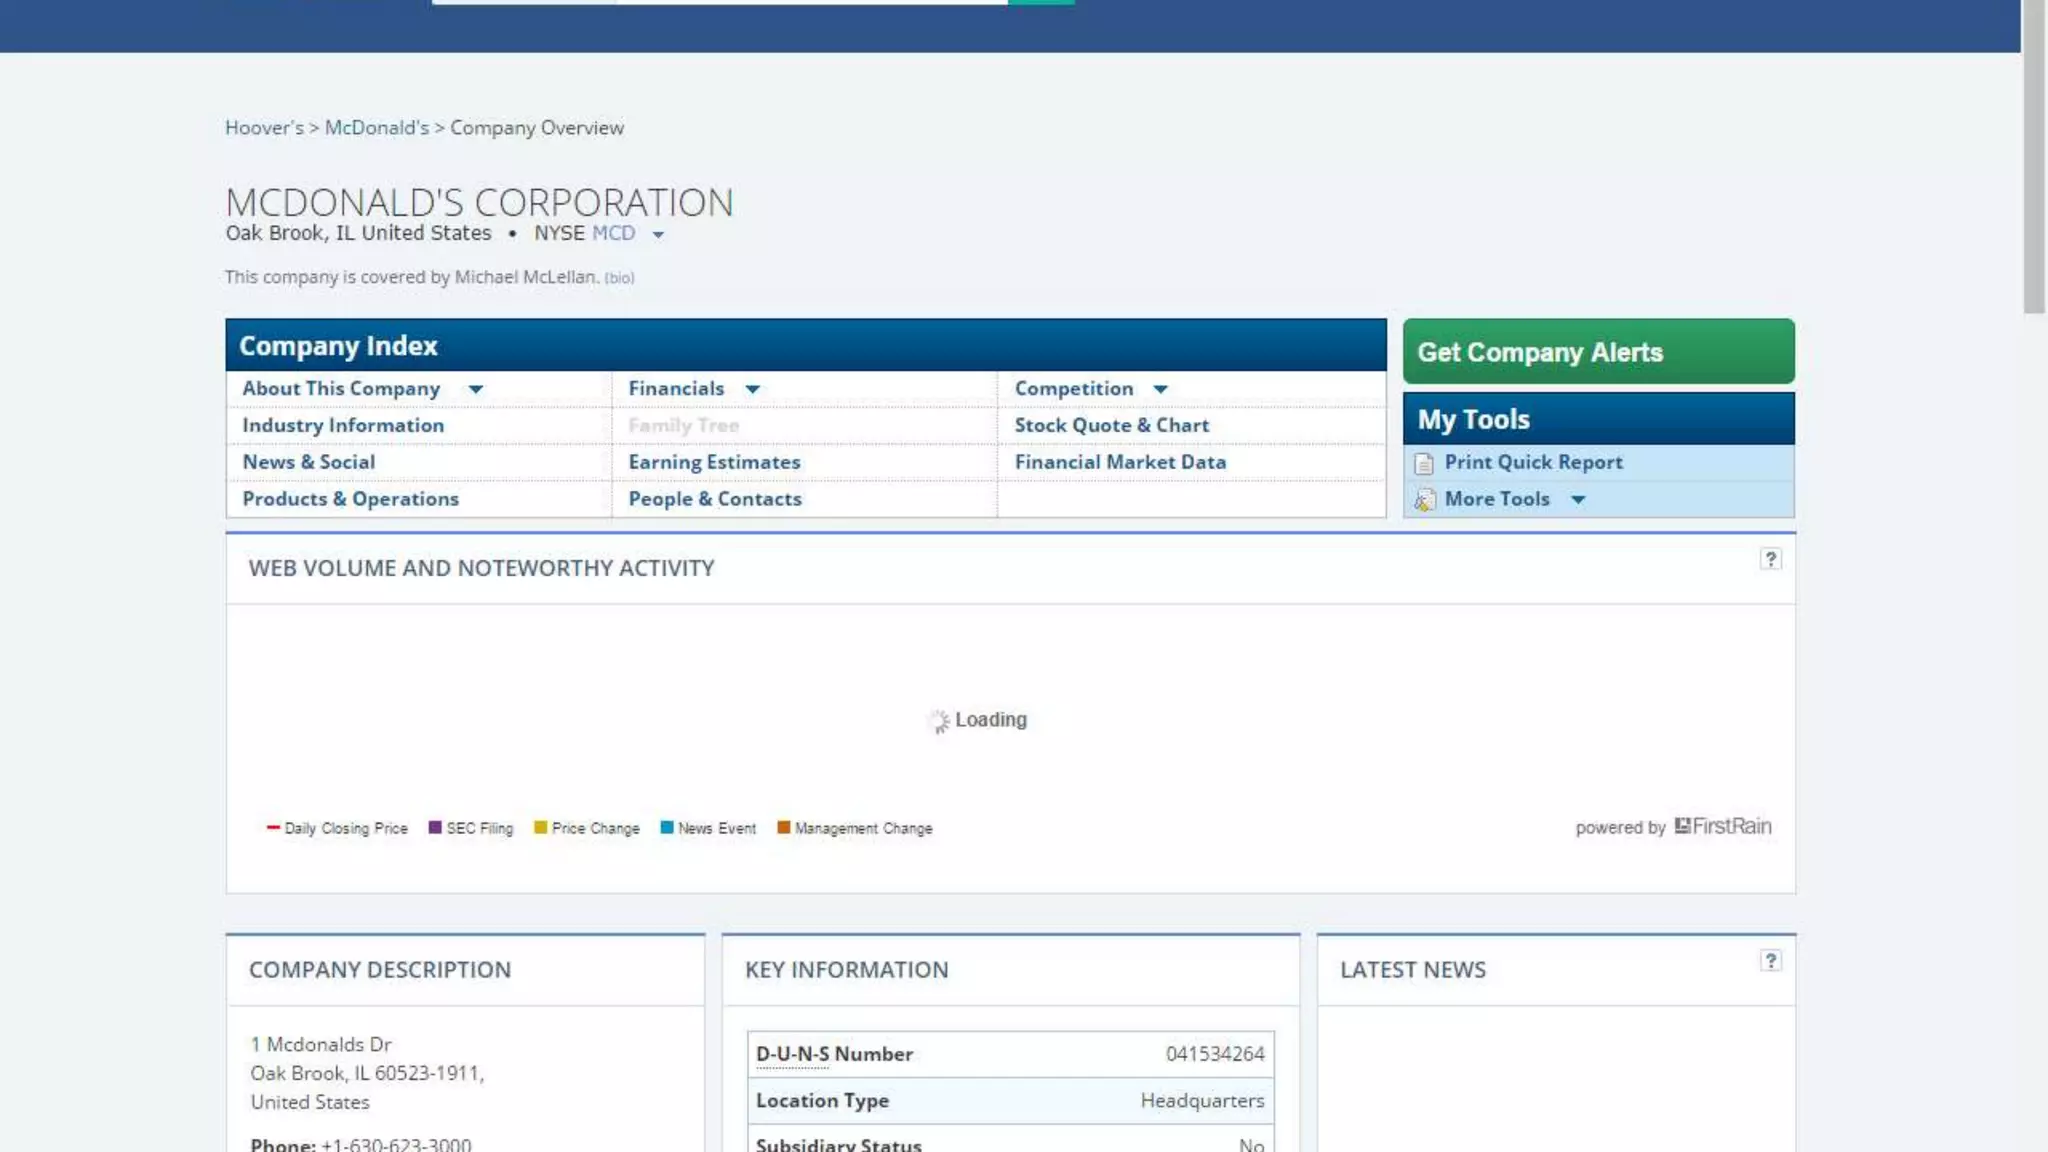Click the yellow Price Change legend square
The height and width of the screenshot is (1152, 2048).
click(540, 827)
